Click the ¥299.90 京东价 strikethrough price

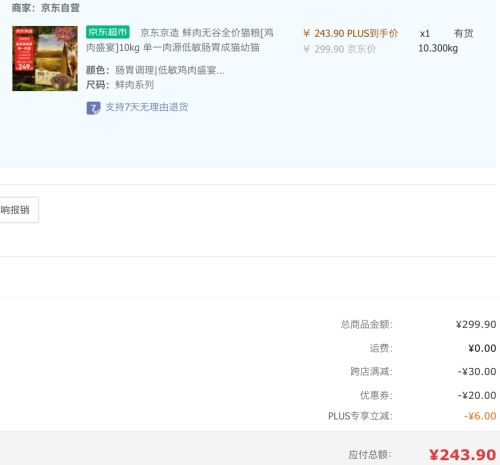point(340,49)
